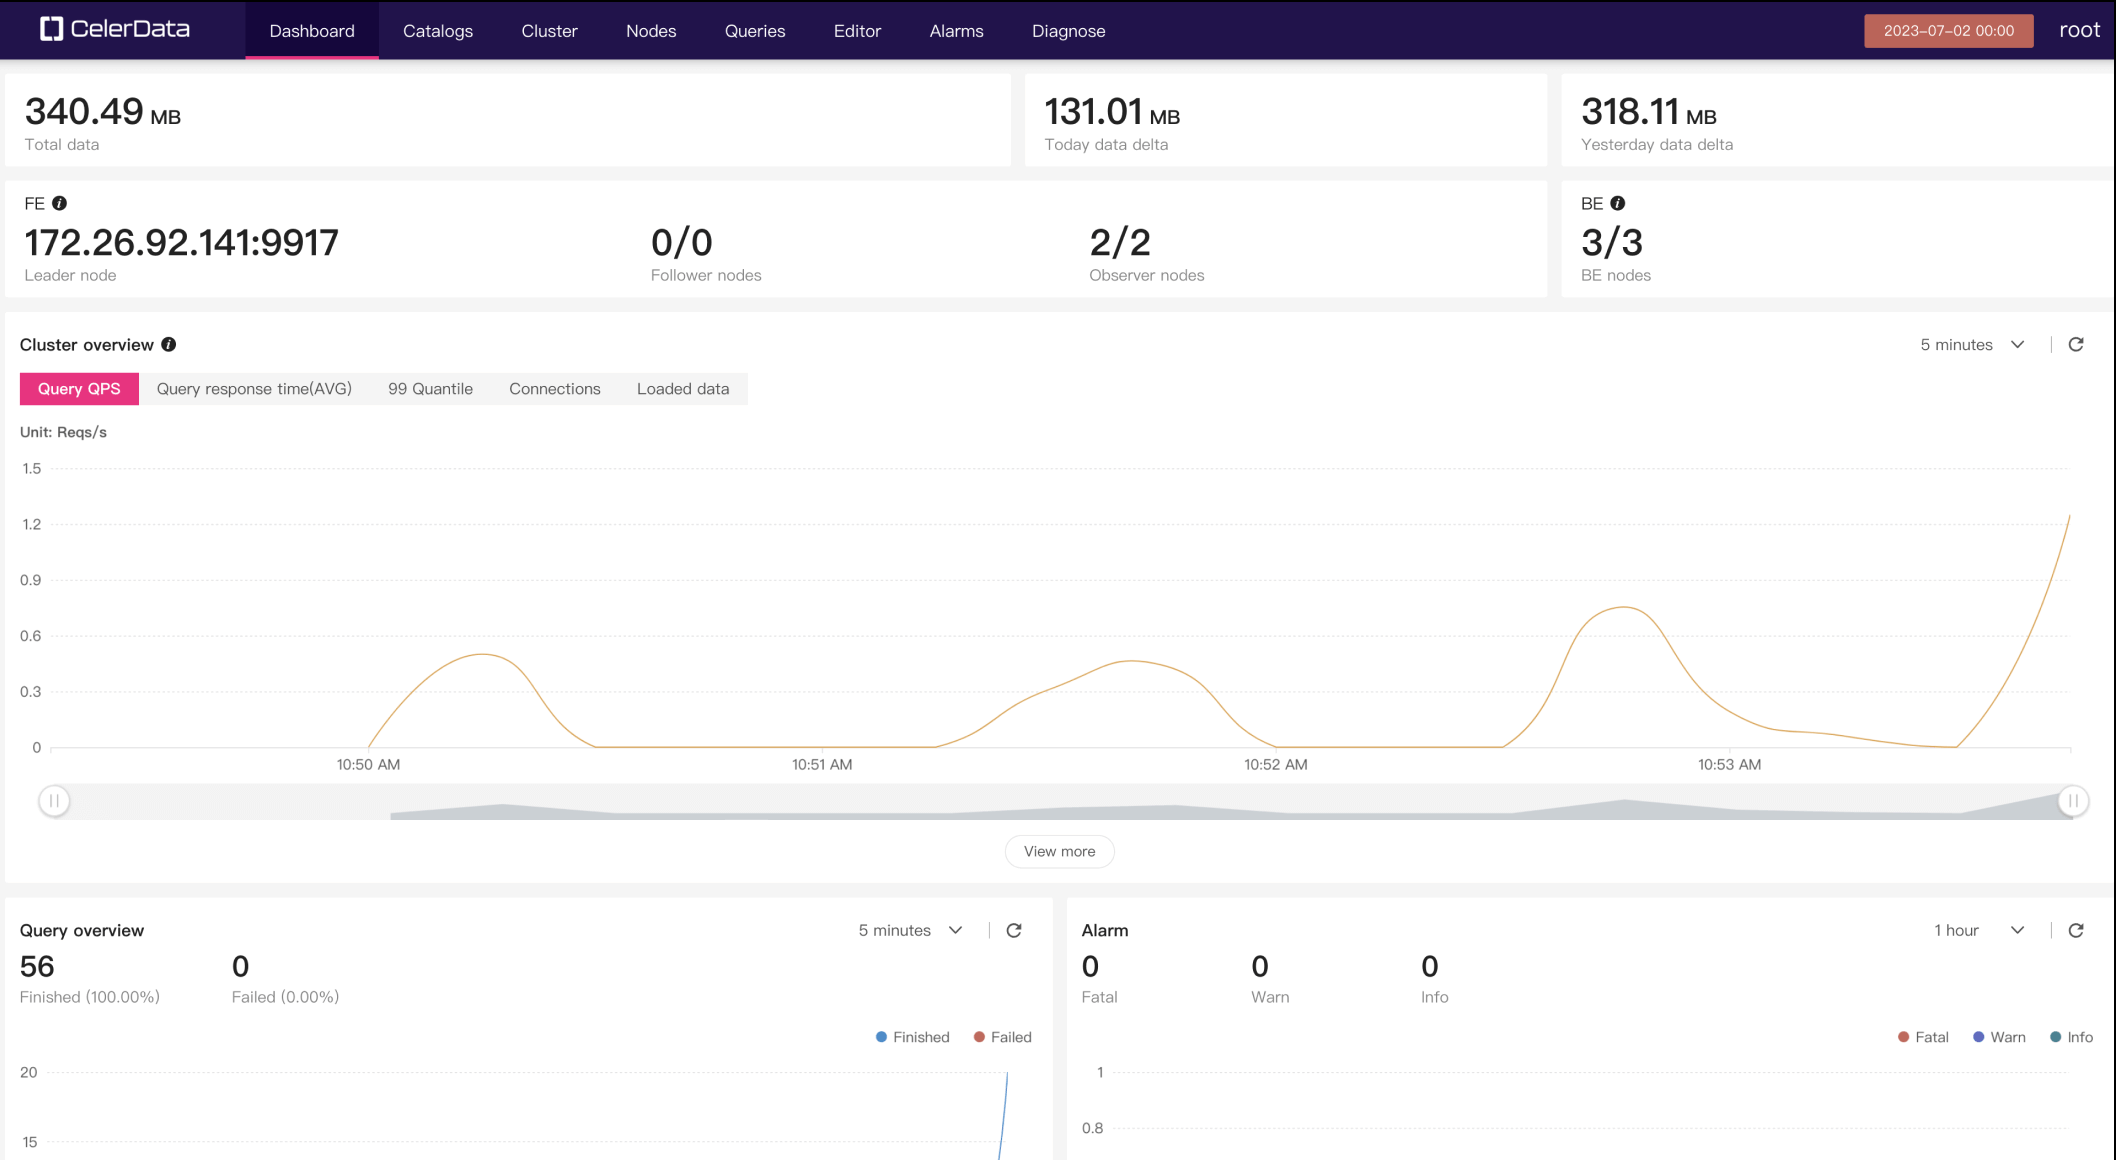
Task: Click the CelerData logo
Action: coord(115,29)
